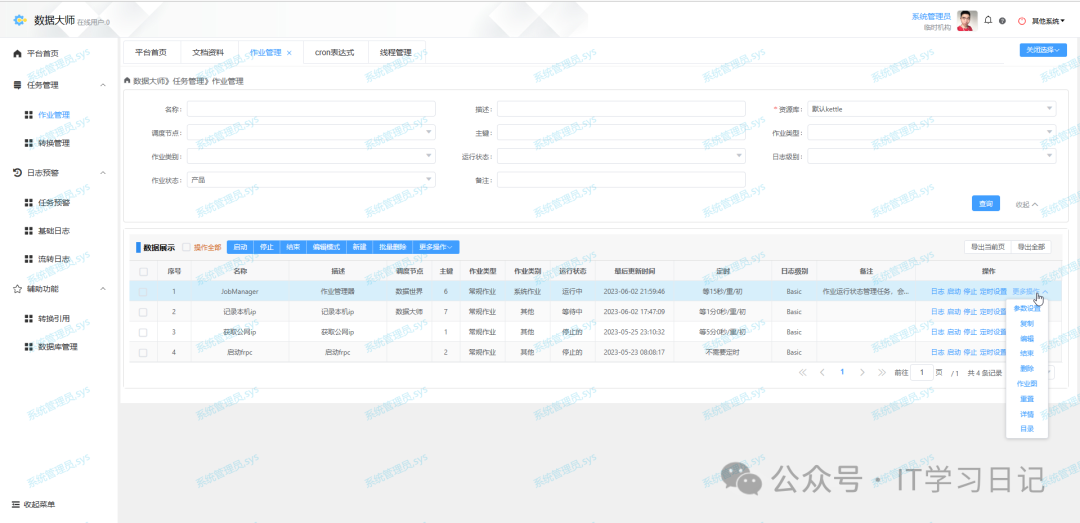The width and height of the screenshot is (1080, 523).
Task: Click the help question mark icon
Action: pyautogui.click(x=1002, y=21)
